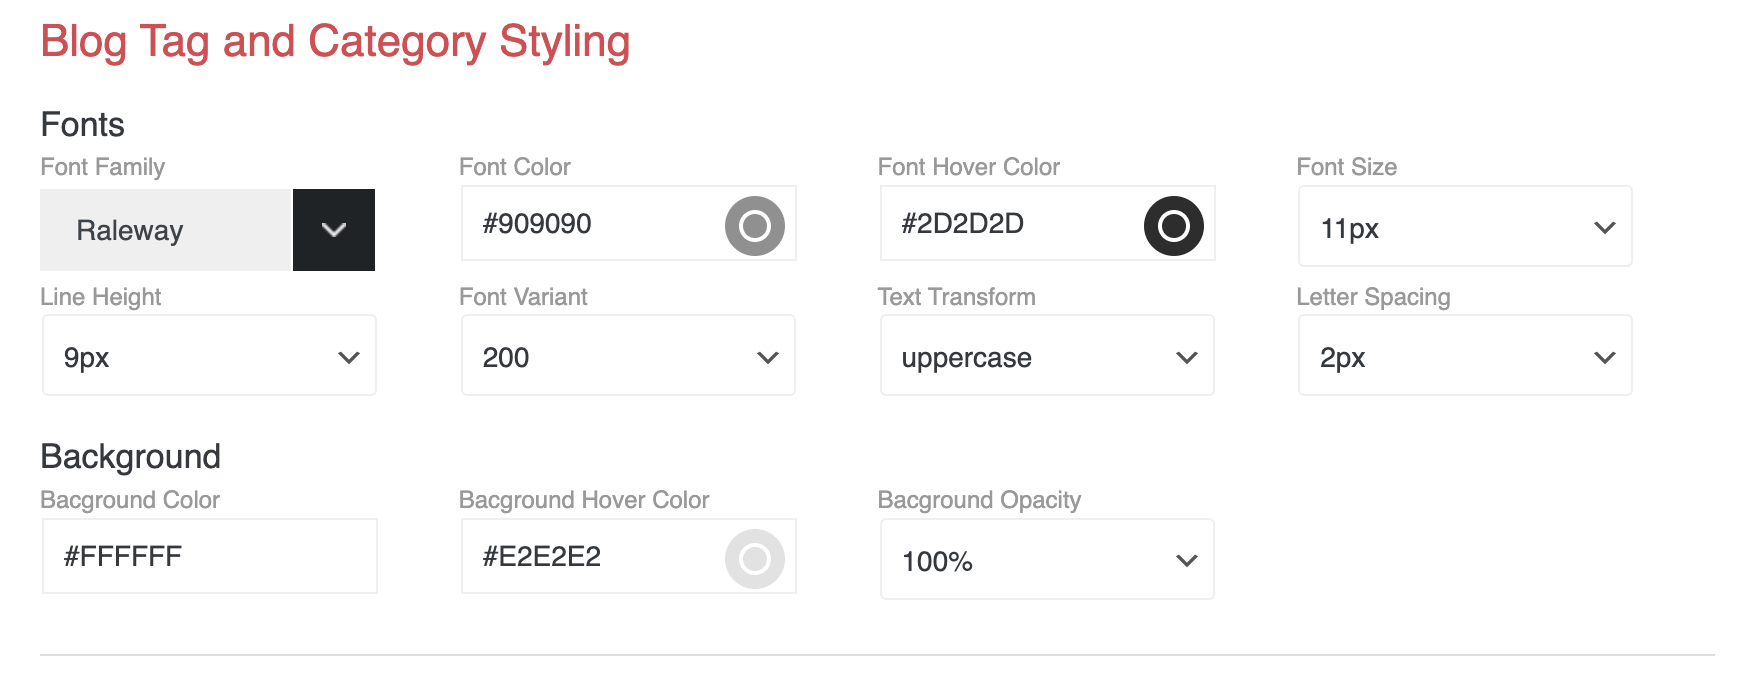Viewport: 1746px width, 692px height.
Task: Click the Letter Spacing chevron arrow
Action: tap(1604, 357)
